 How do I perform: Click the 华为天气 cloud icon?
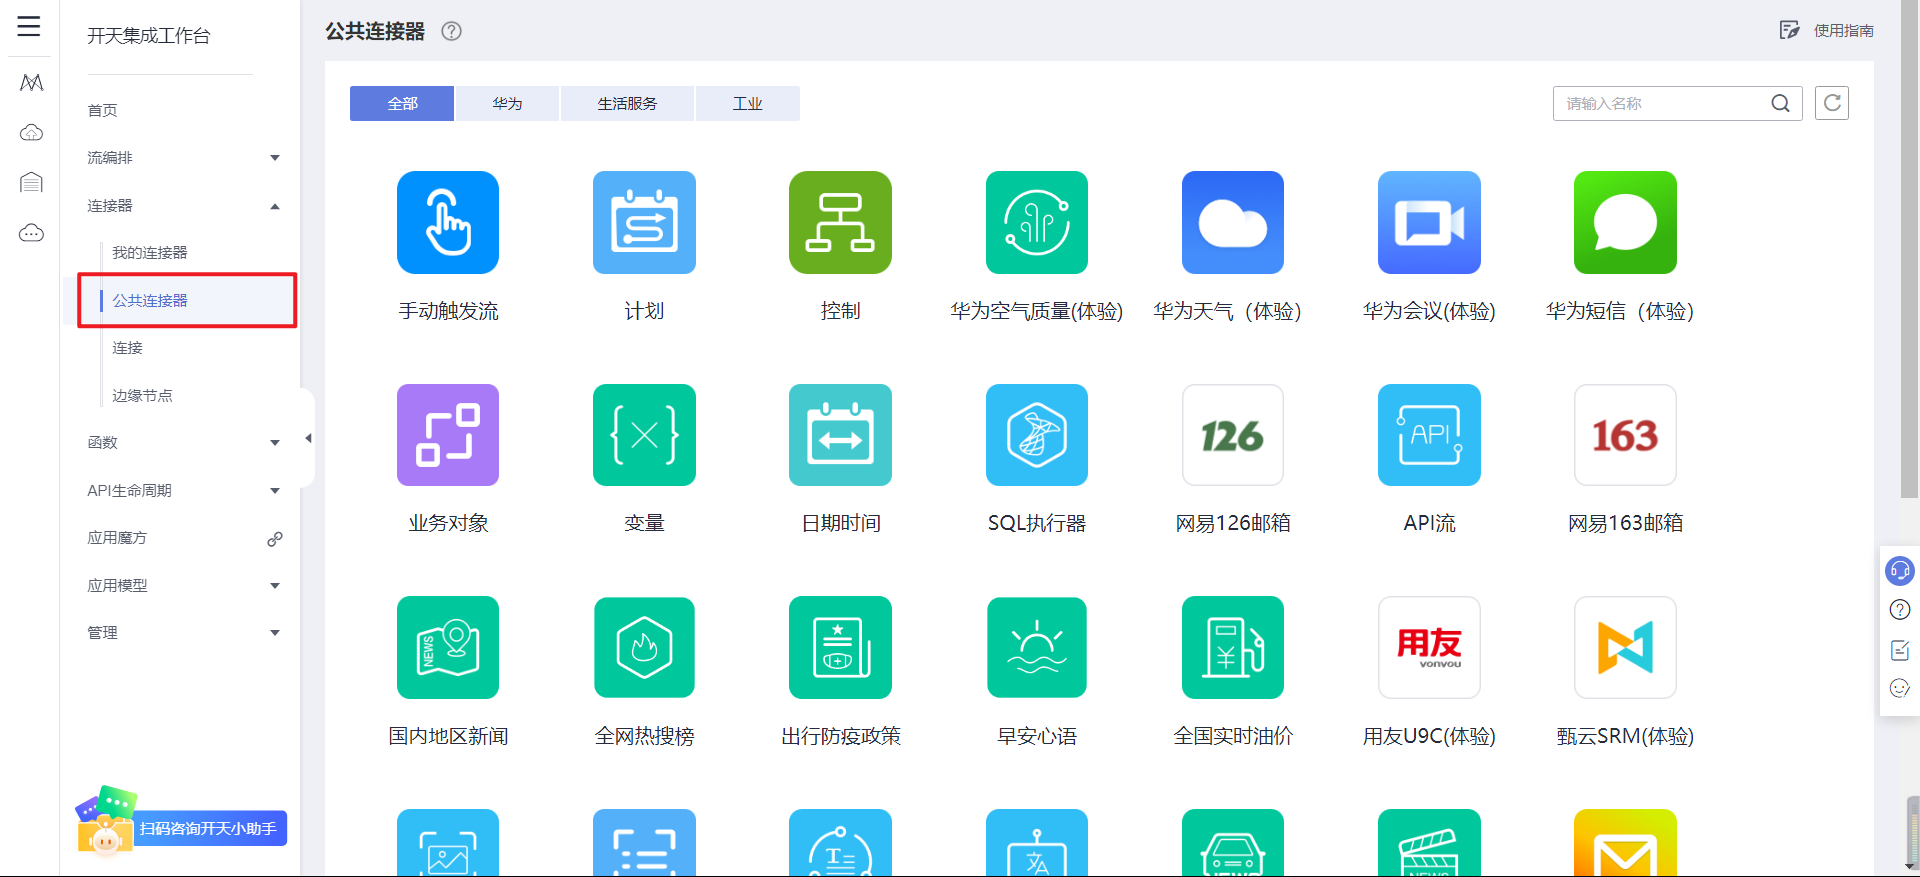(x=1233, y=222)
